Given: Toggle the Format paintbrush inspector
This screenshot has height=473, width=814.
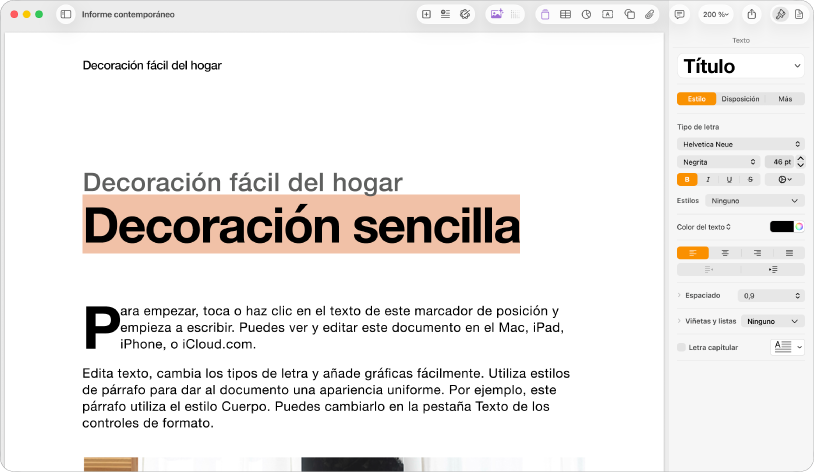Looking at the screenshot, I should coord(780,15).
